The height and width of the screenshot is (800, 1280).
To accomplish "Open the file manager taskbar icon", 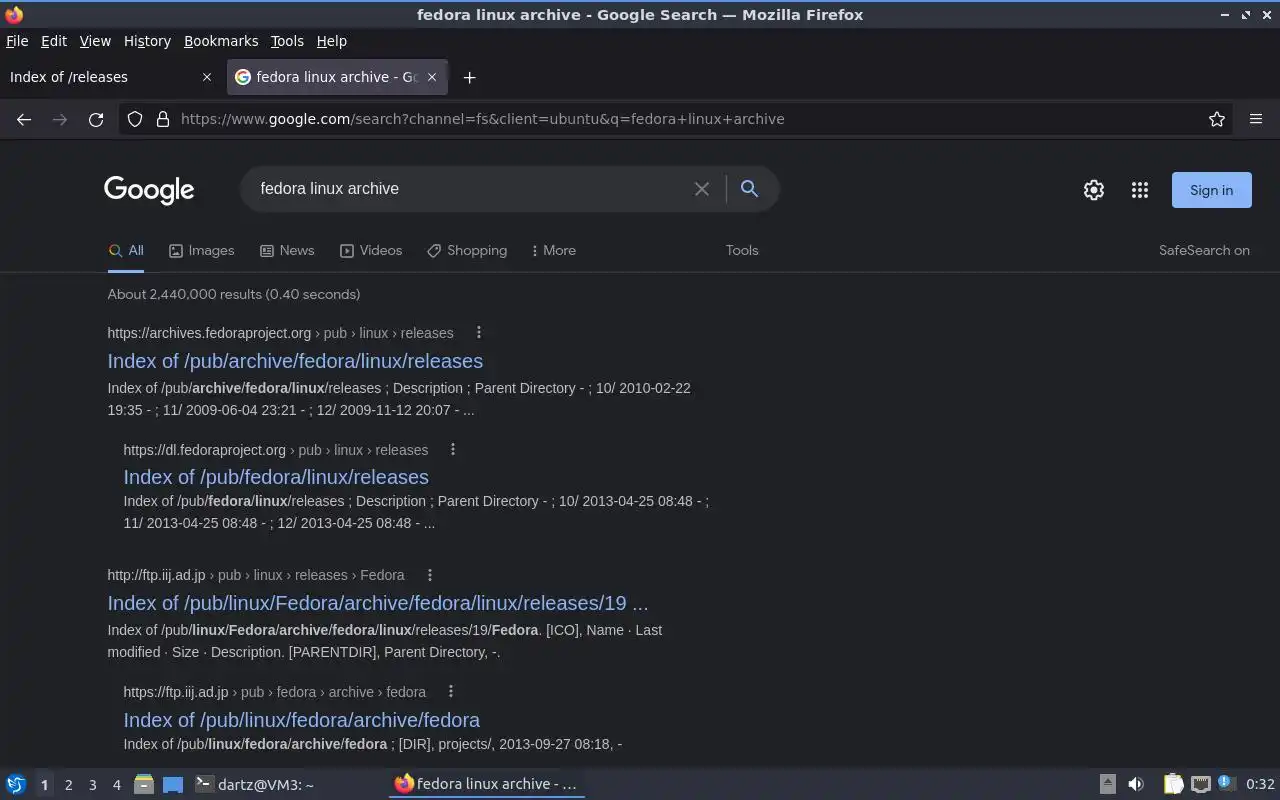I will tap(143, 784).
